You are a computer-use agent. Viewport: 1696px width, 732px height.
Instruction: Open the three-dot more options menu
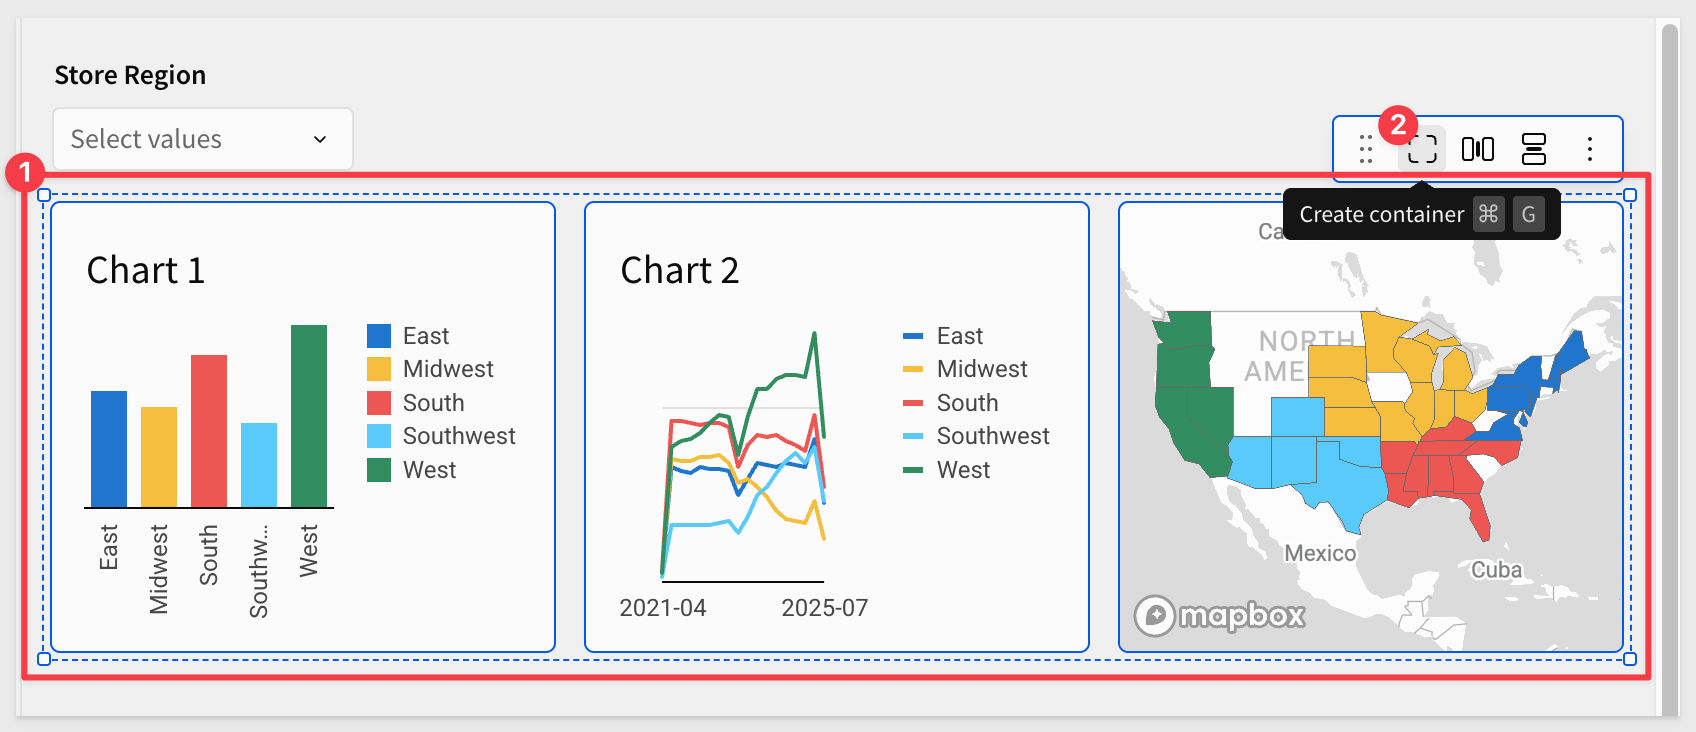tap(1590, 149)
